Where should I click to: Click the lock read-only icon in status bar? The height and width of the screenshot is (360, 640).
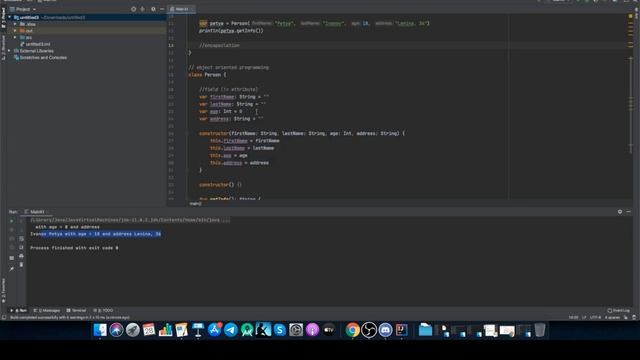point(626,318)
